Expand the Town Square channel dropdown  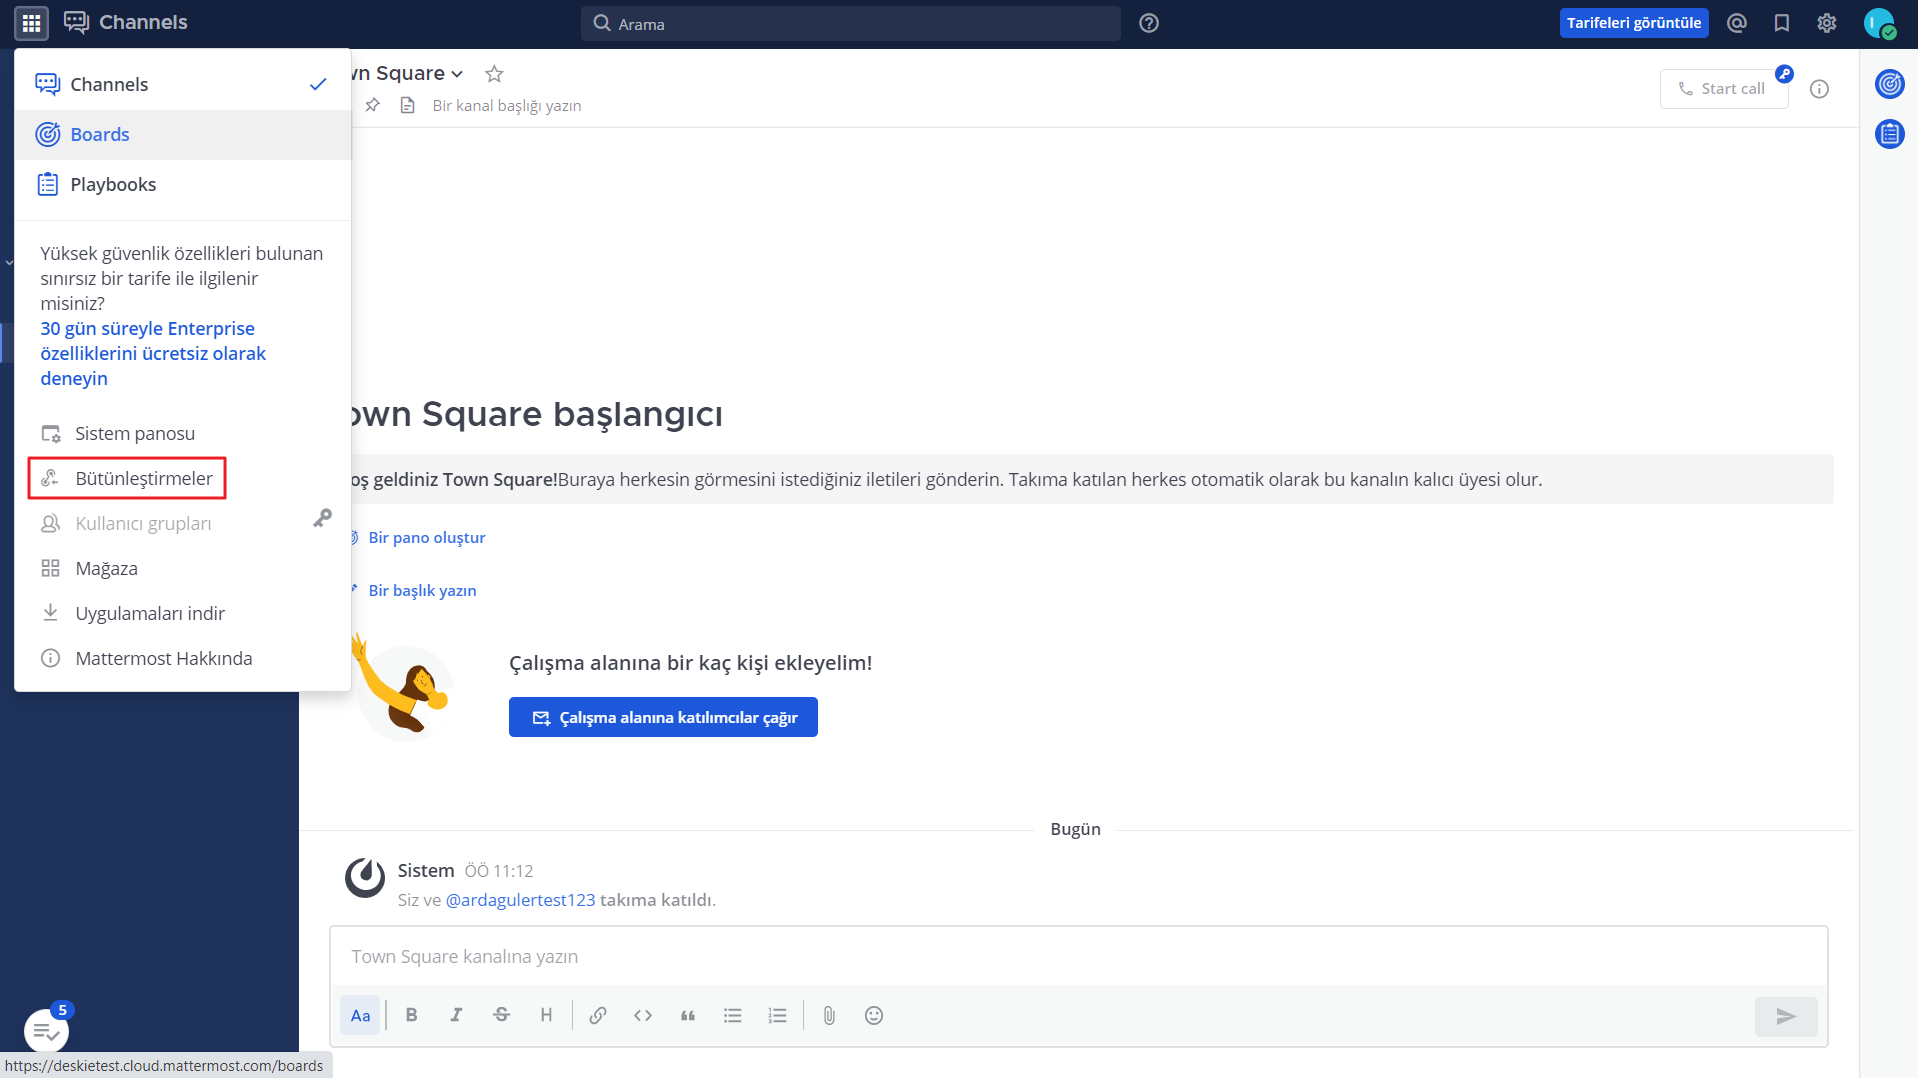(457, 74)
